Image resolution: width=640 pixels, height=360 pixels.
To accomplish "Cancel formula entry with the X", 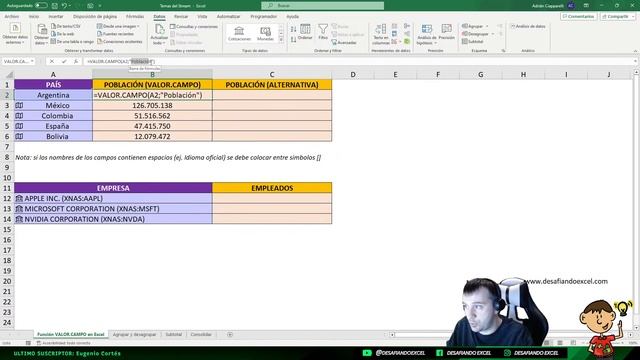I will 51,61.
